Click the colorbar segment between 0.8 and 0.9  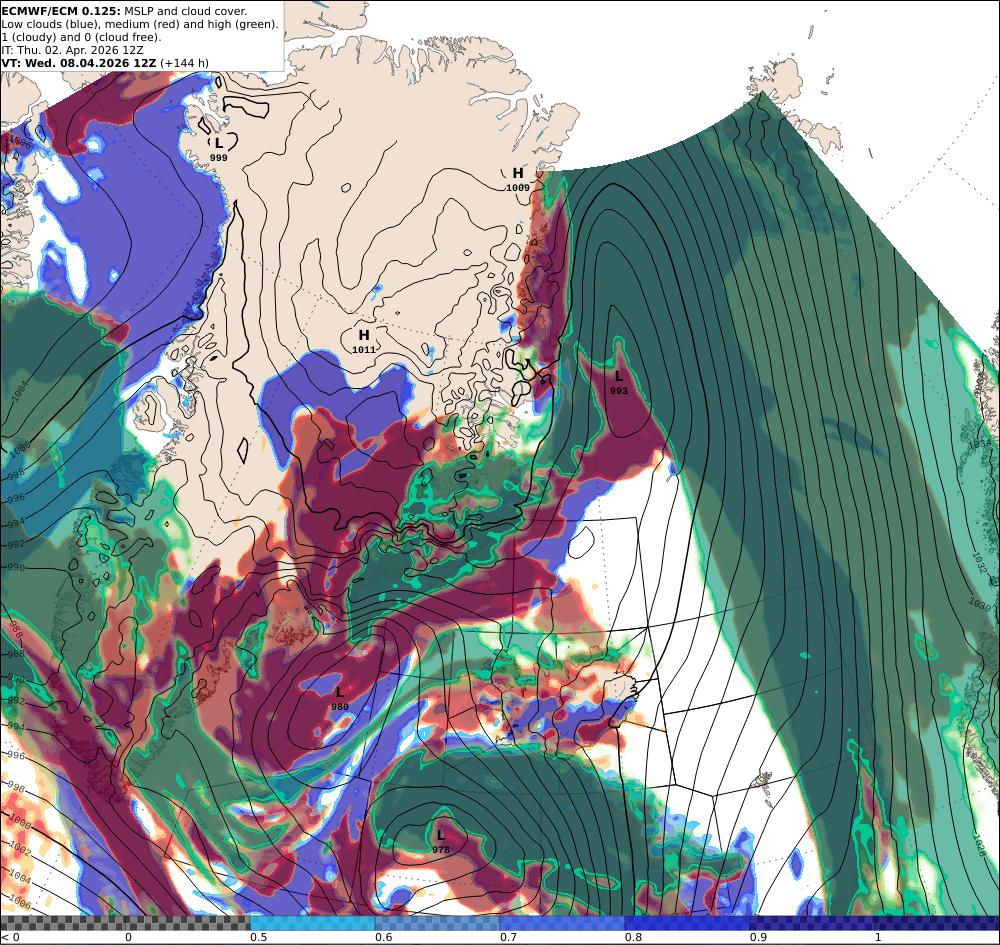[688, 923]
